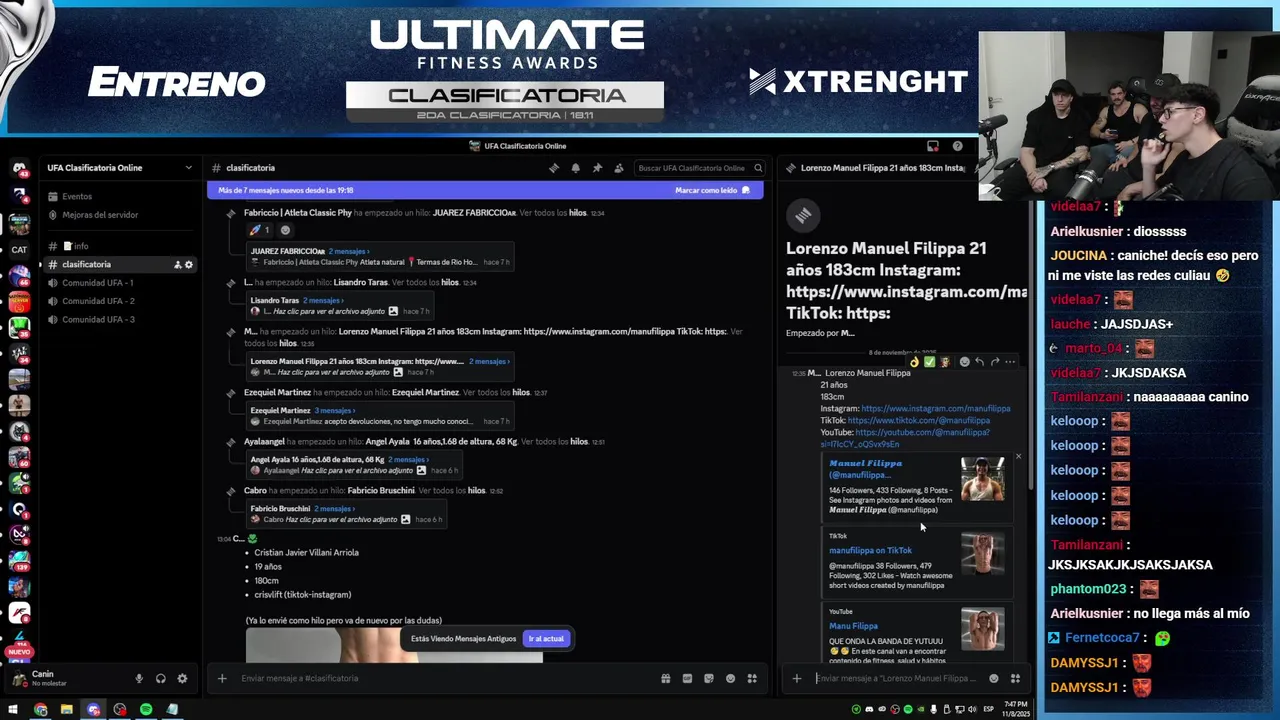Open attachment plus in thread message box
This screenshot has width=1280, height=720.
797,678
